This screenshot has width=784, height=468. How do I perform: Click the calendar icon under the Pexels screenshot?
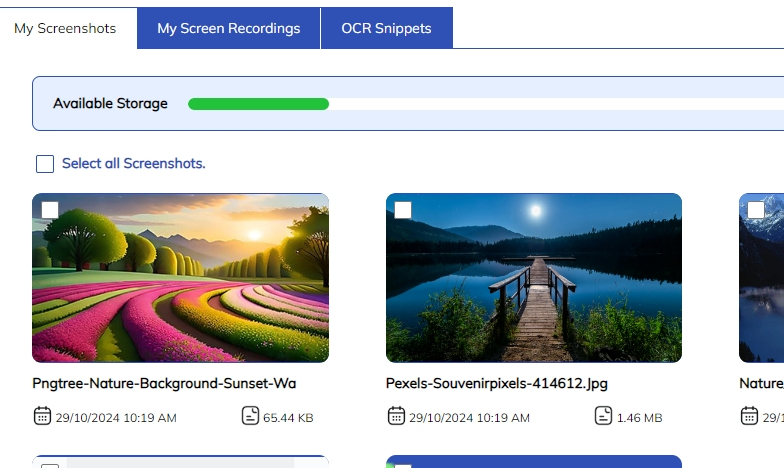396,416
